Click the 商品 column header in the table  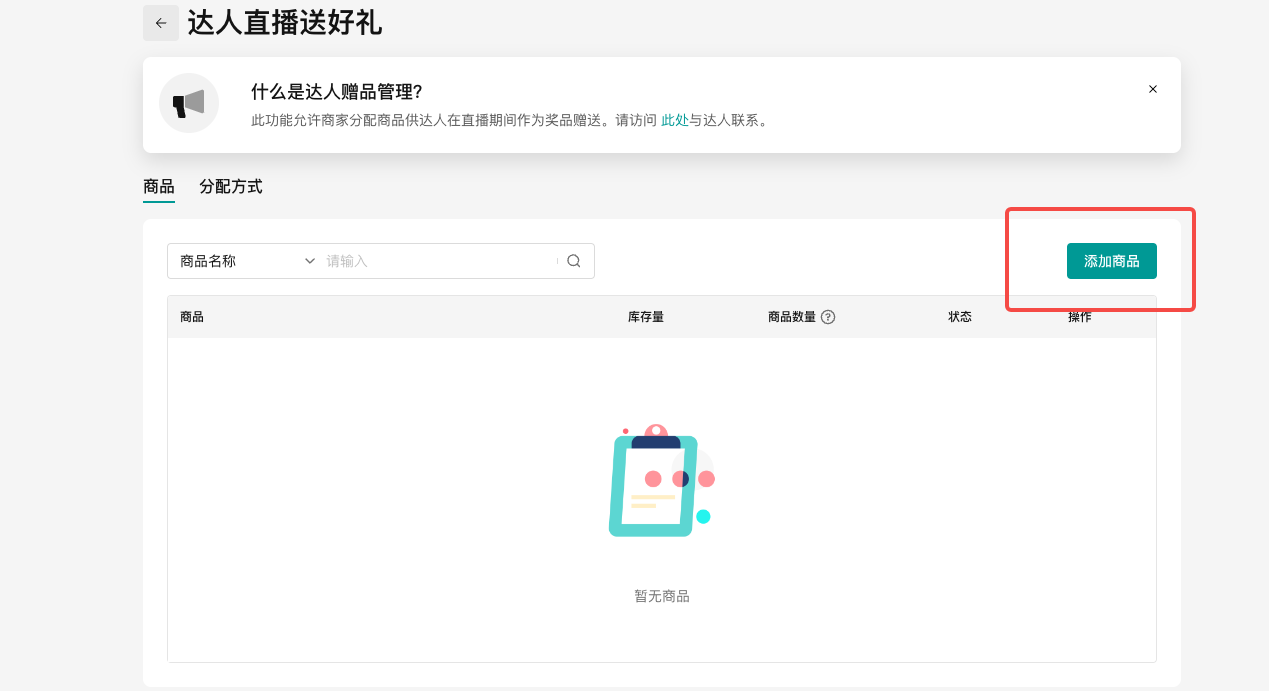[x=192, y=317]
